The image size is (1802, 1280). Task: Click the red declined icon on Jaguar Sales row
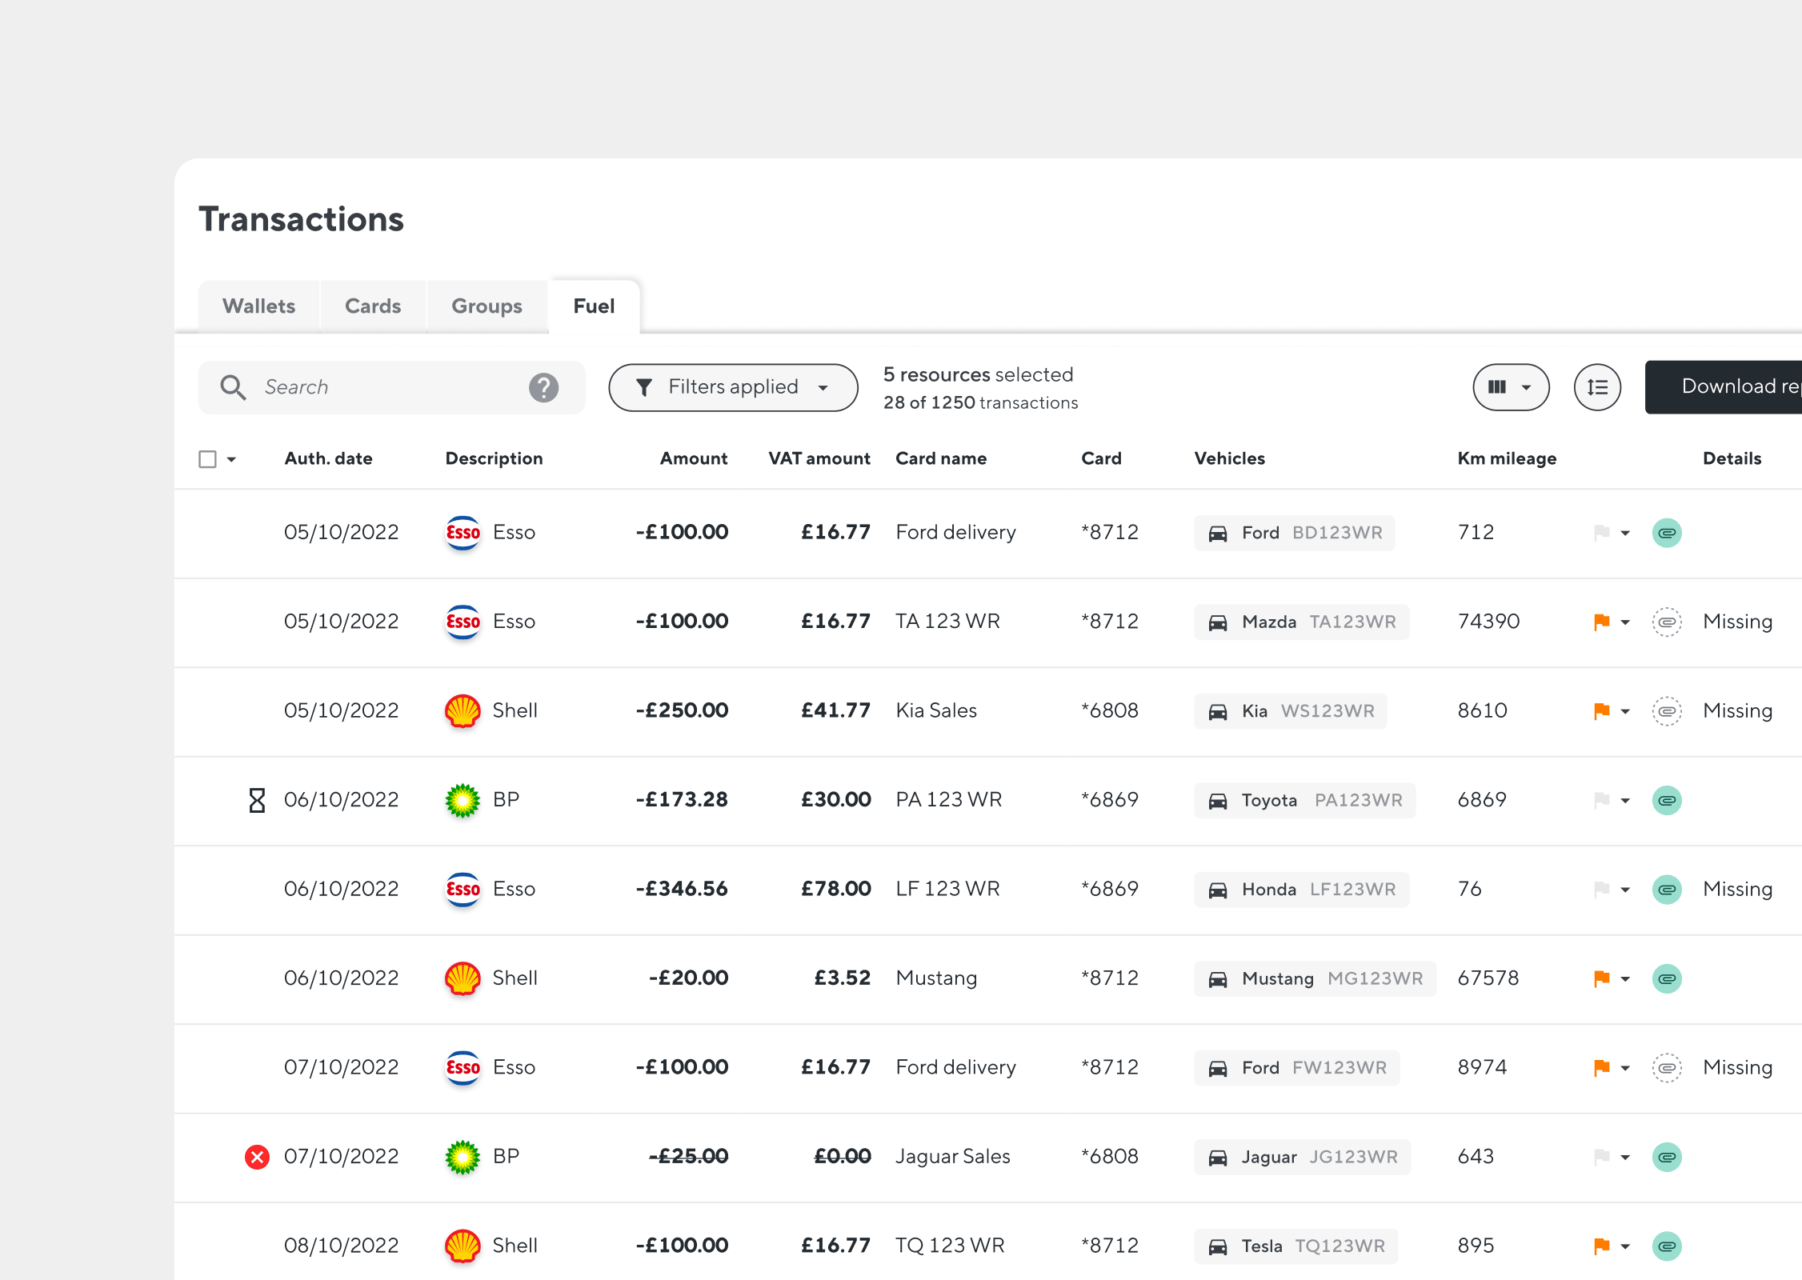(257, 1157)
